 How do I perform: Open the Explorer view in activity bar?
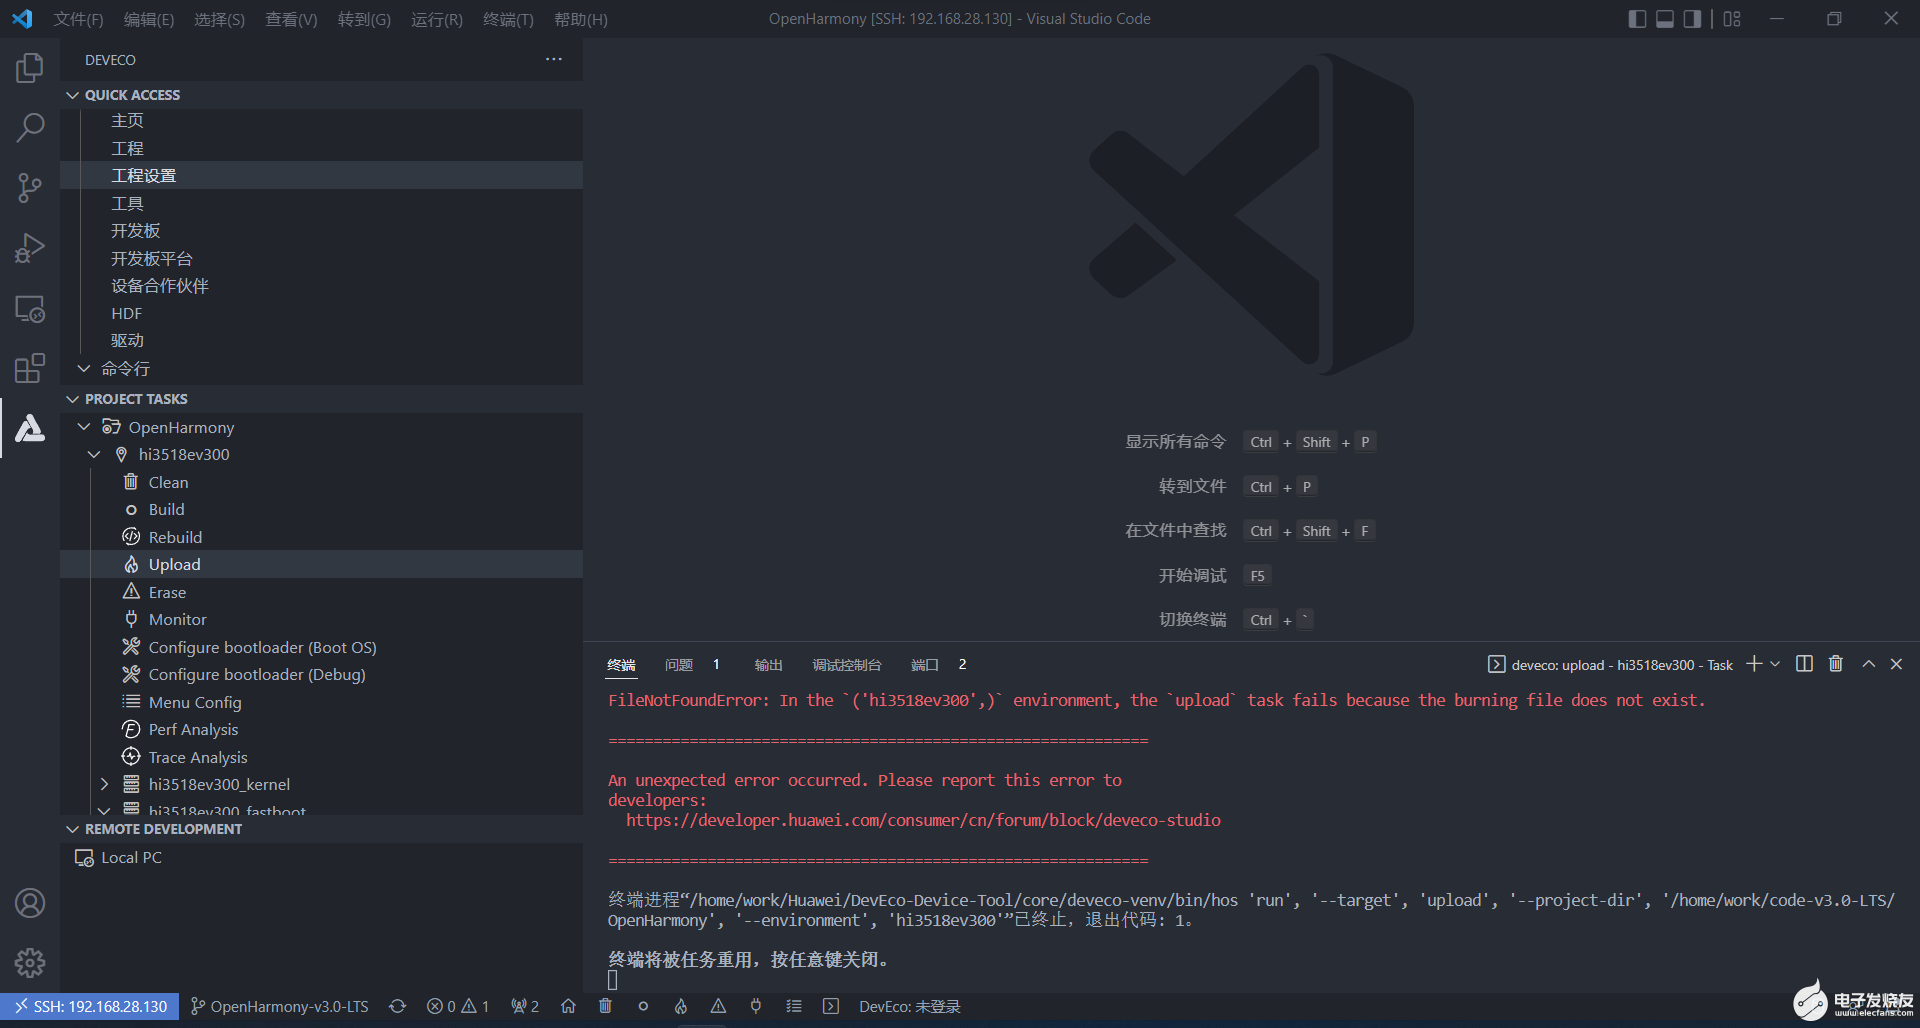30,68
